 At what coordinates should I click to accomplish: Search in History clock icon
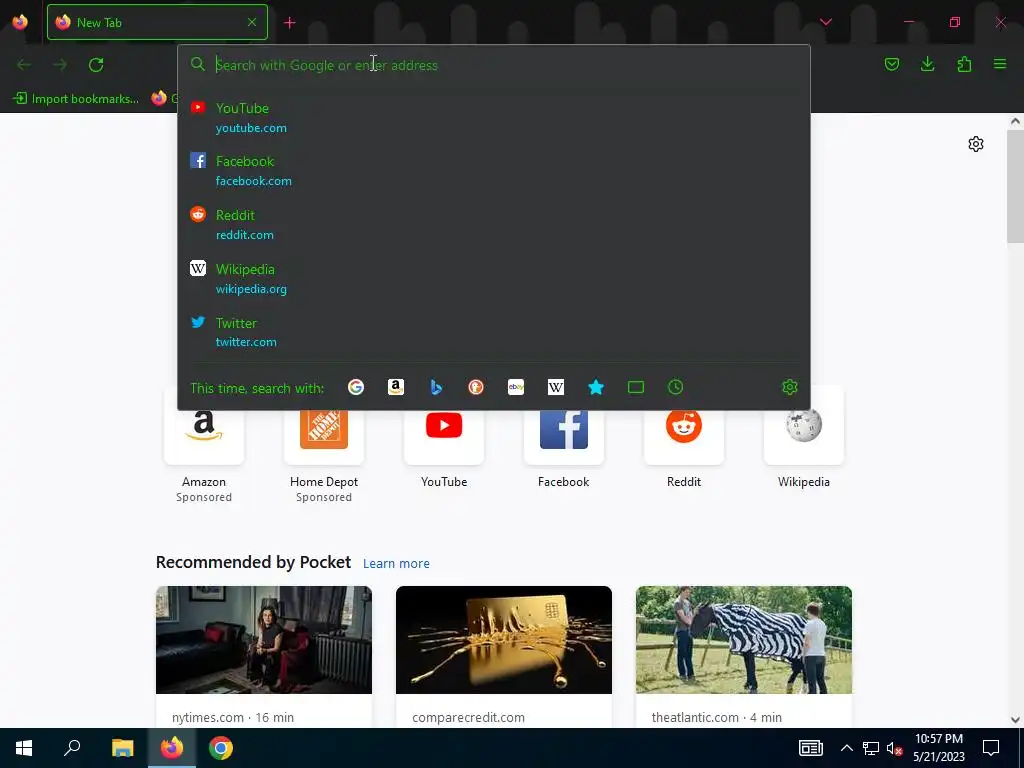(676, 387)
